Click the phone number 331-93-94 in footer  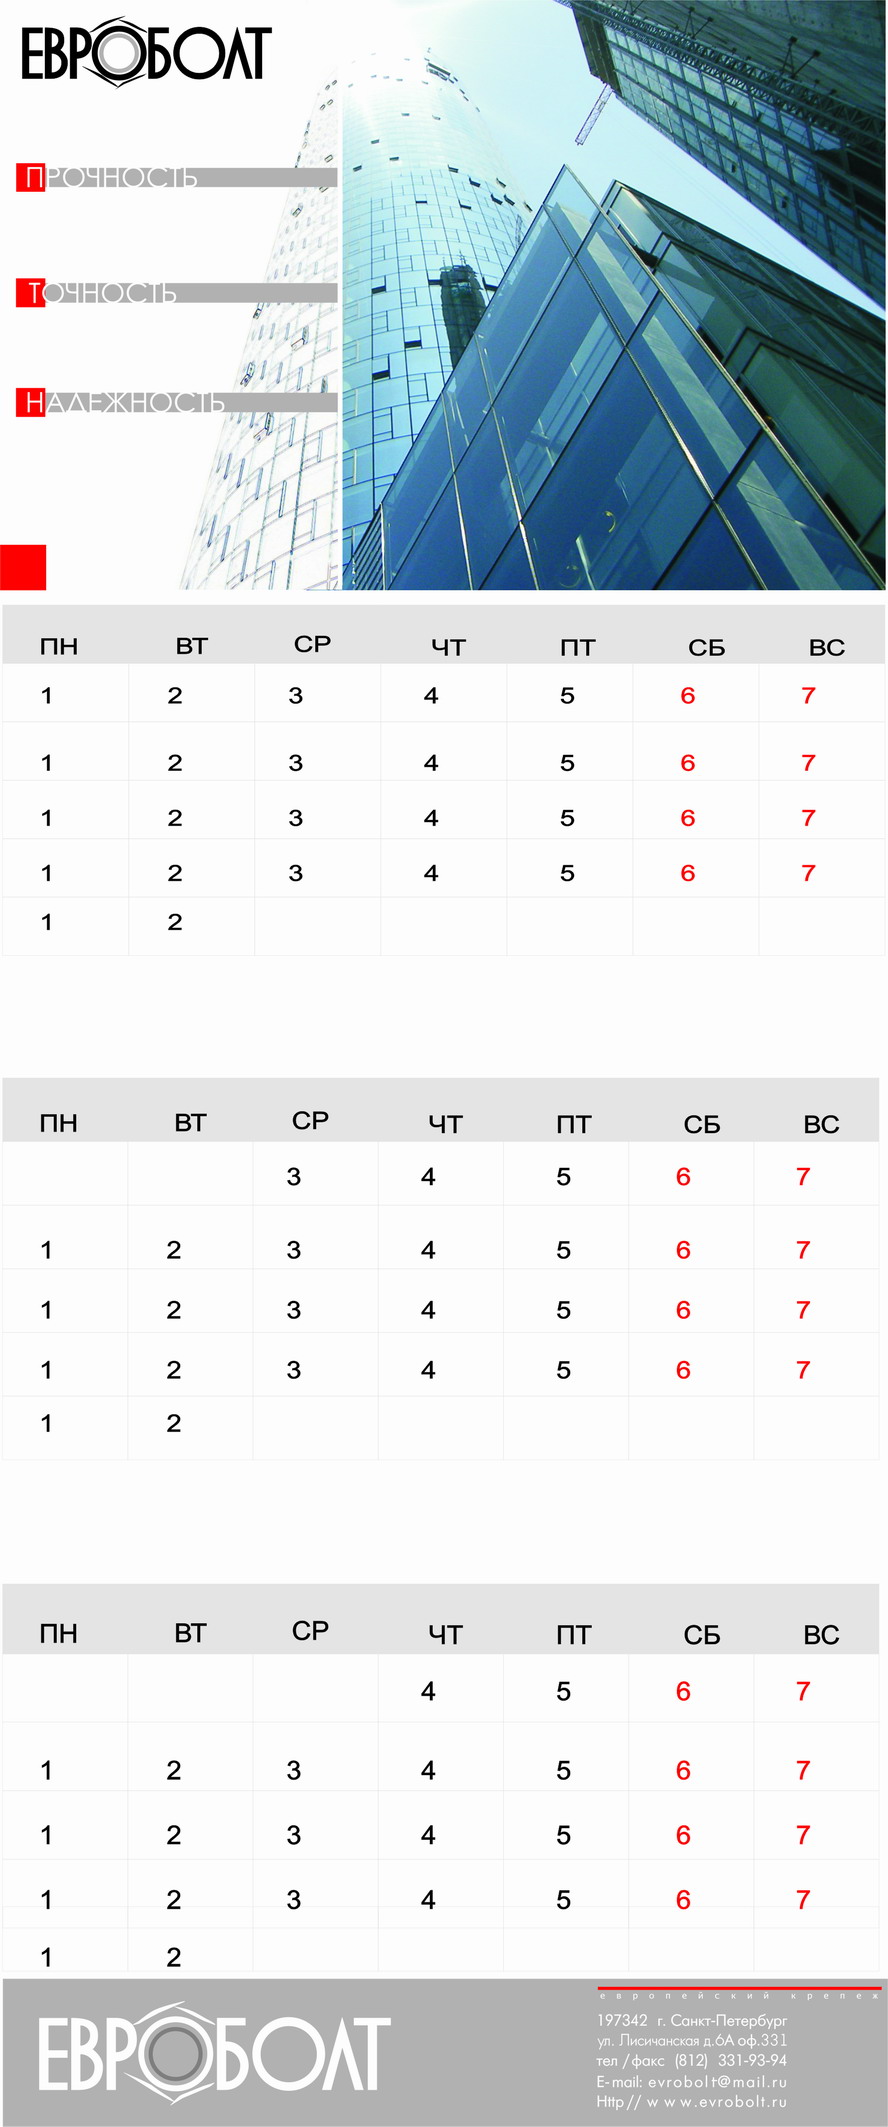click(x=752, y=2061)
